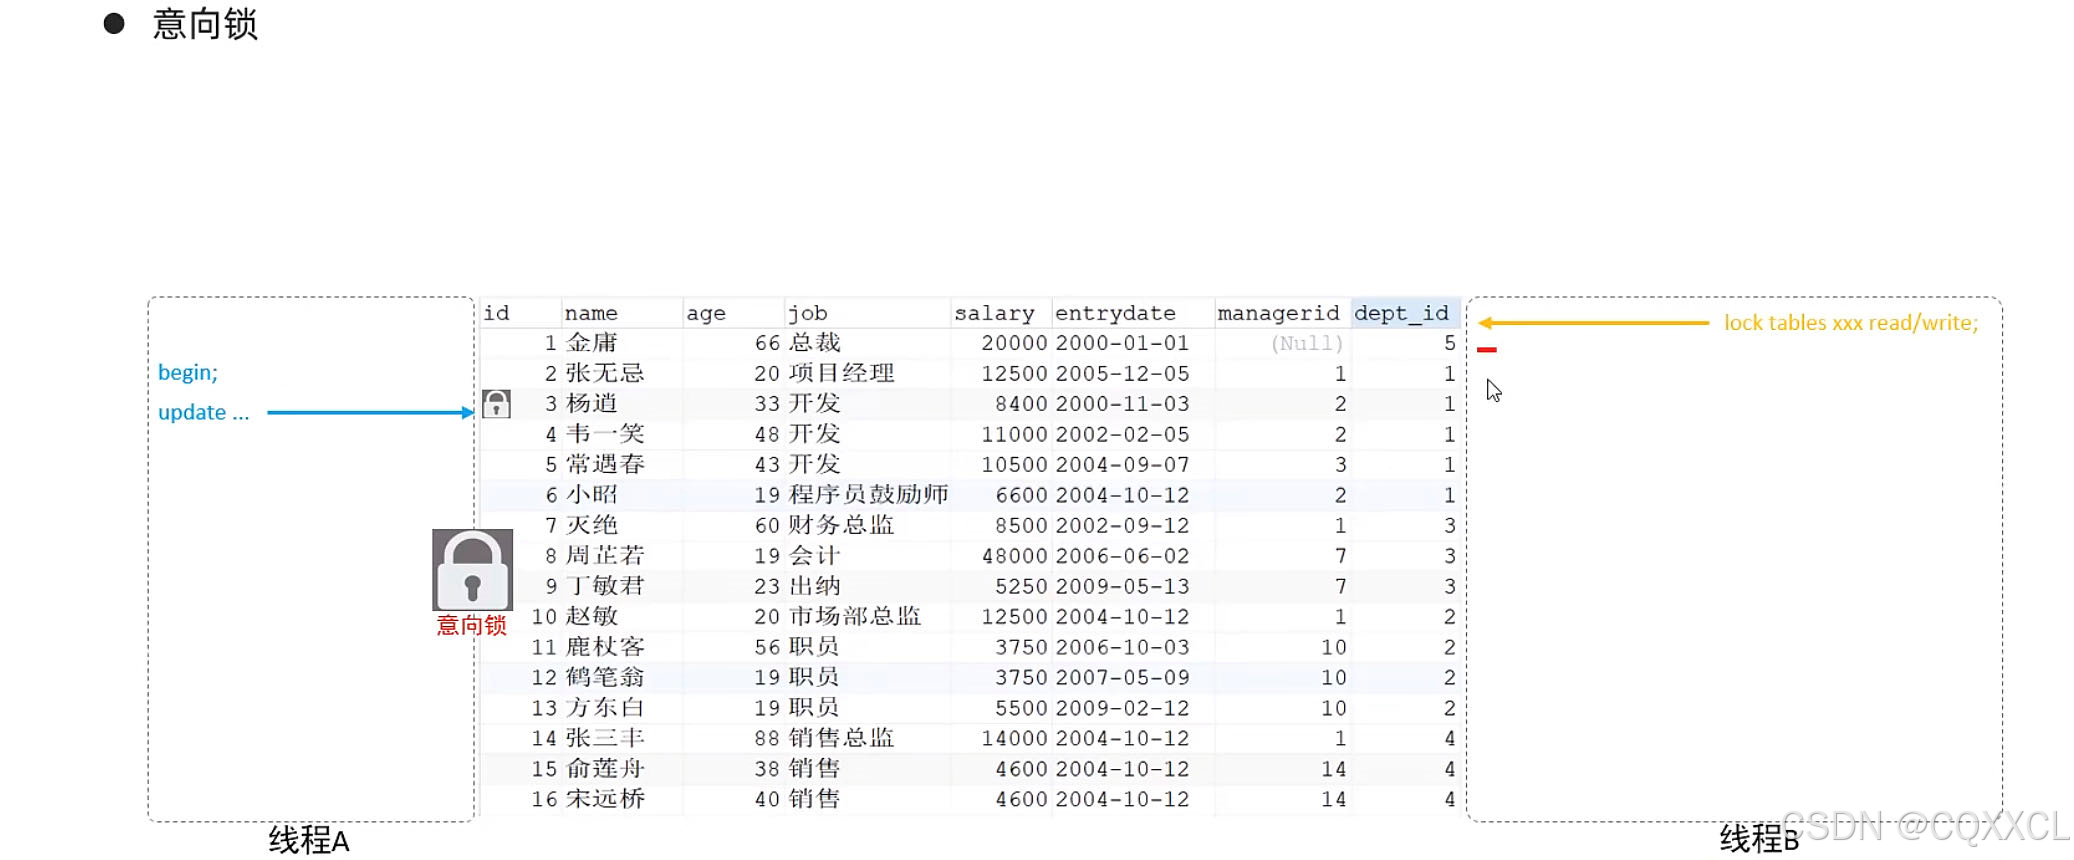Screen dimensions: 2074x860
Task: Click the age cell 56
Action: point(767,647)
